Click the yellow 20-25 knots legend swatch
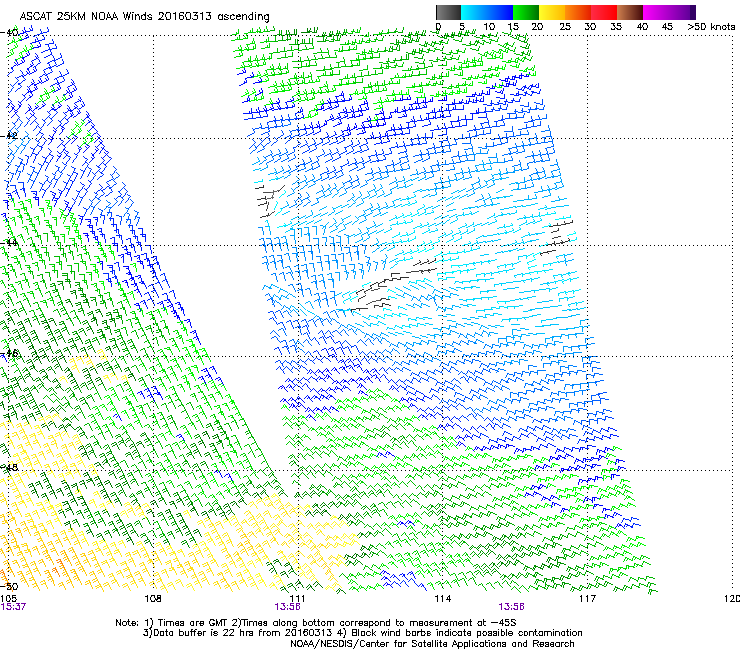740x650 pixels. pos(552,12)
